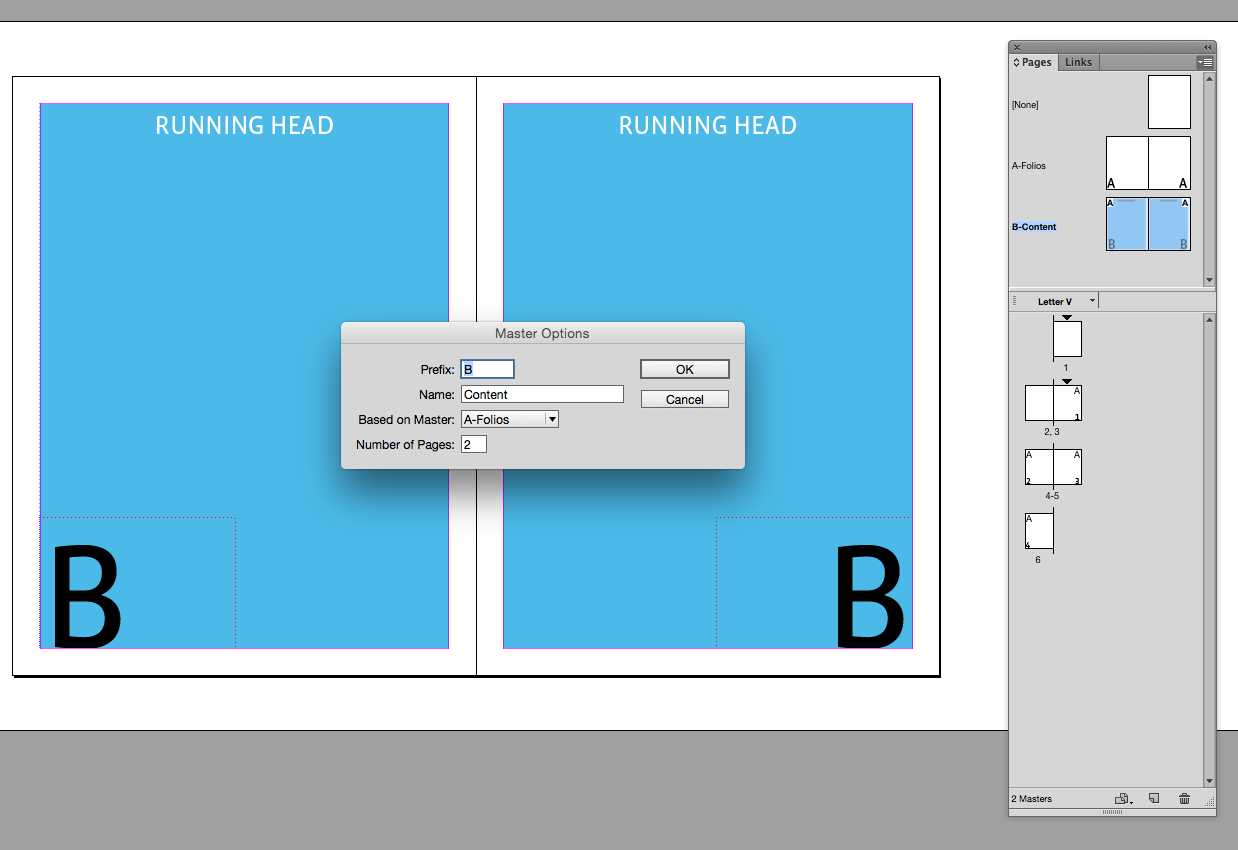Click OK in Master Options dialog
This screenshot has height=850, width=1238.
tap(685, 369)
